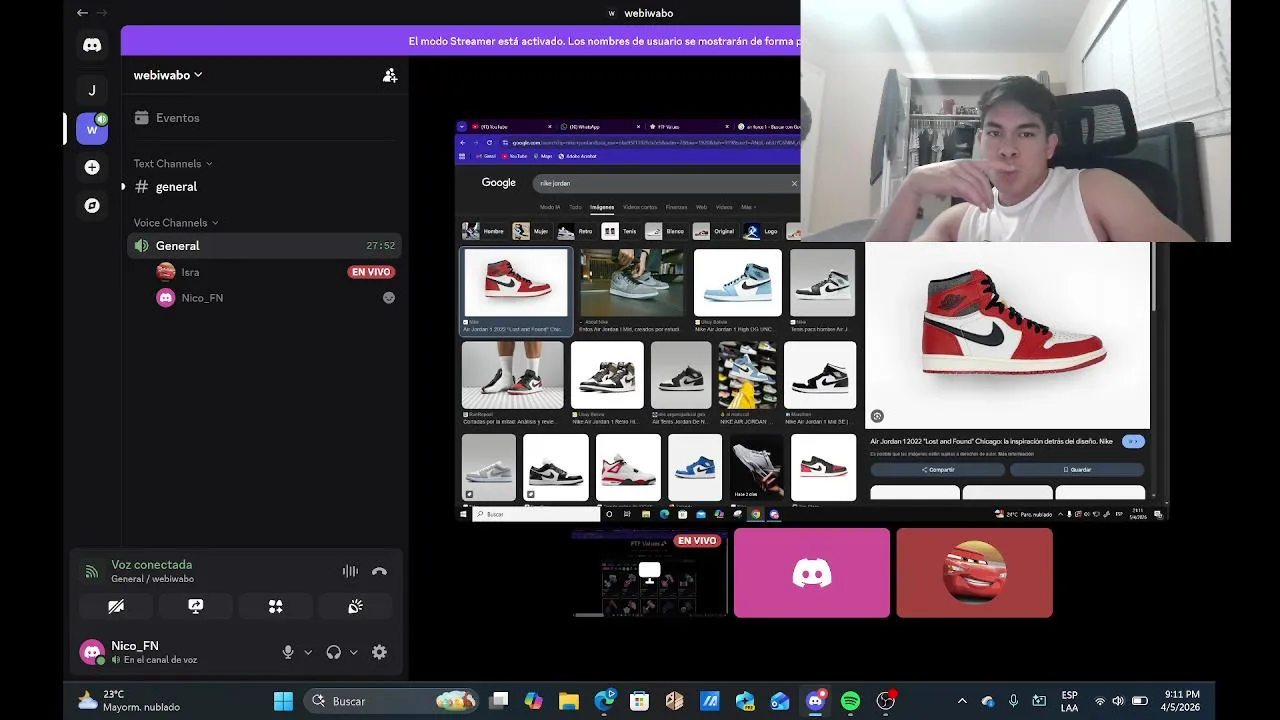Image resolution: width=1280 pixels, height=720 pixels.
Task: Select Isra in the voice channel
Action: click(x=275, y=272)
